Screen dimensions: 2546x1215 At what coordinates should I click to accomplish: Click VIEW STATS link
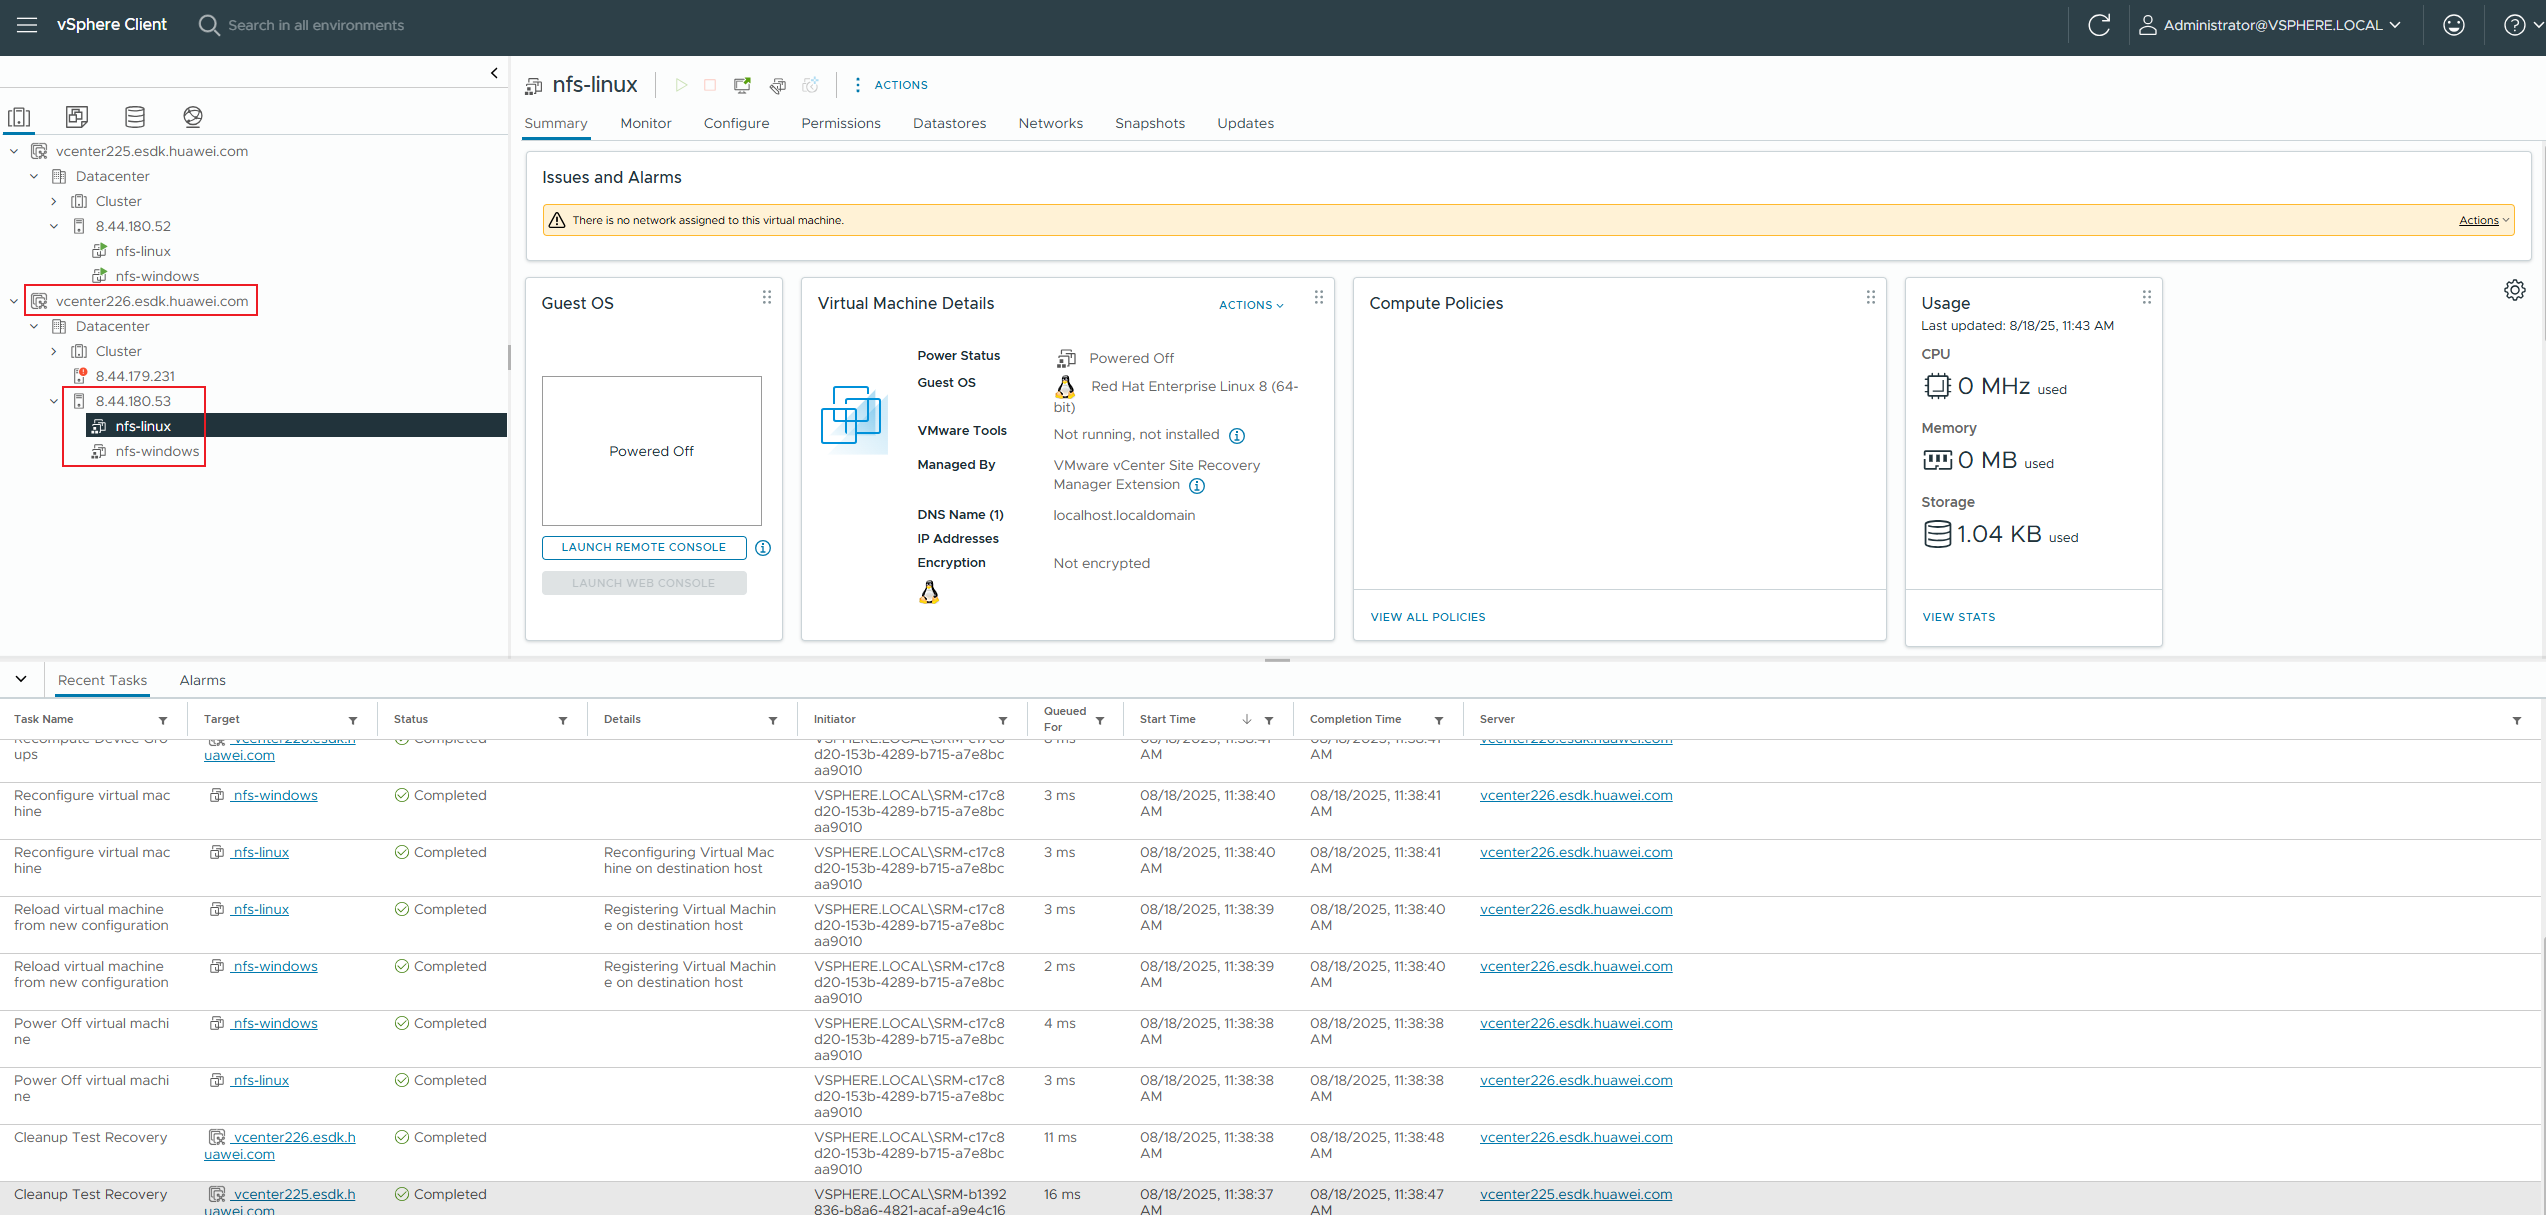(x=1959, y=617)
